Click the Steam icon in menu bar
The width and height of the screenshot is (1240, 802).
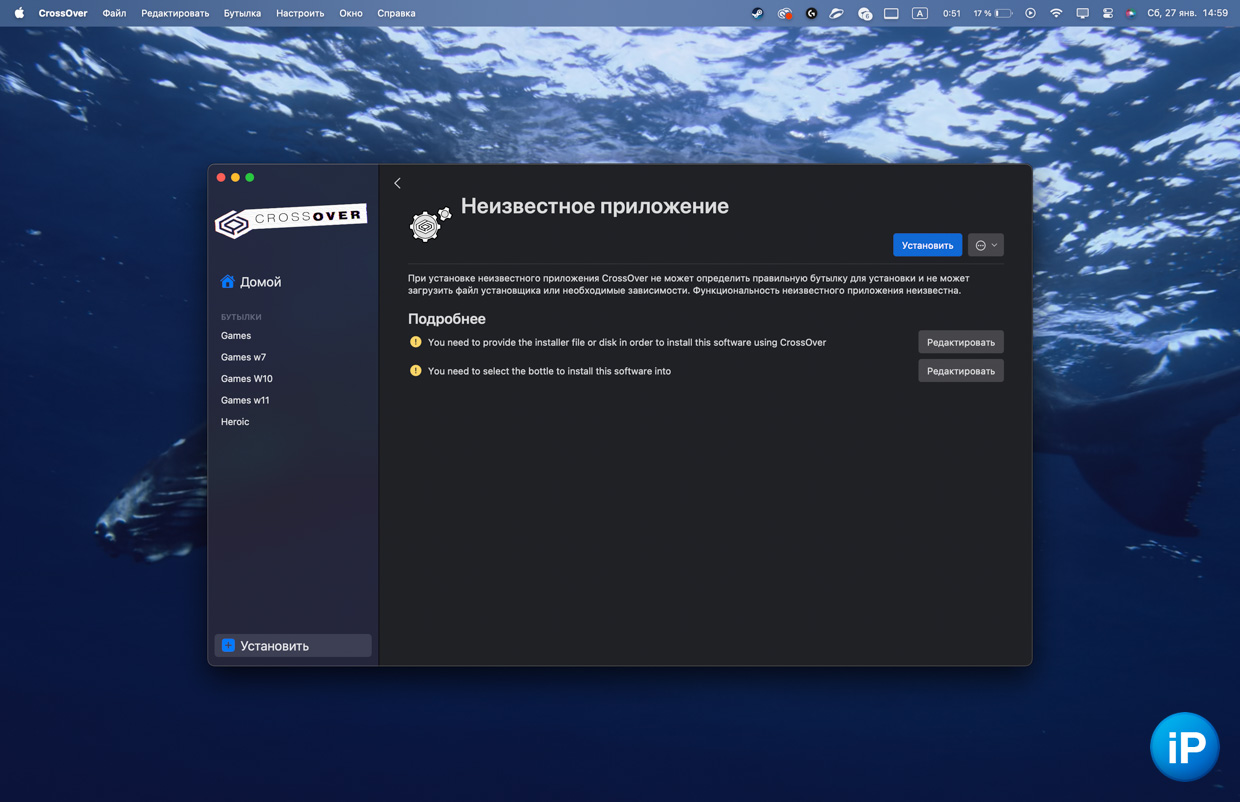757,13
